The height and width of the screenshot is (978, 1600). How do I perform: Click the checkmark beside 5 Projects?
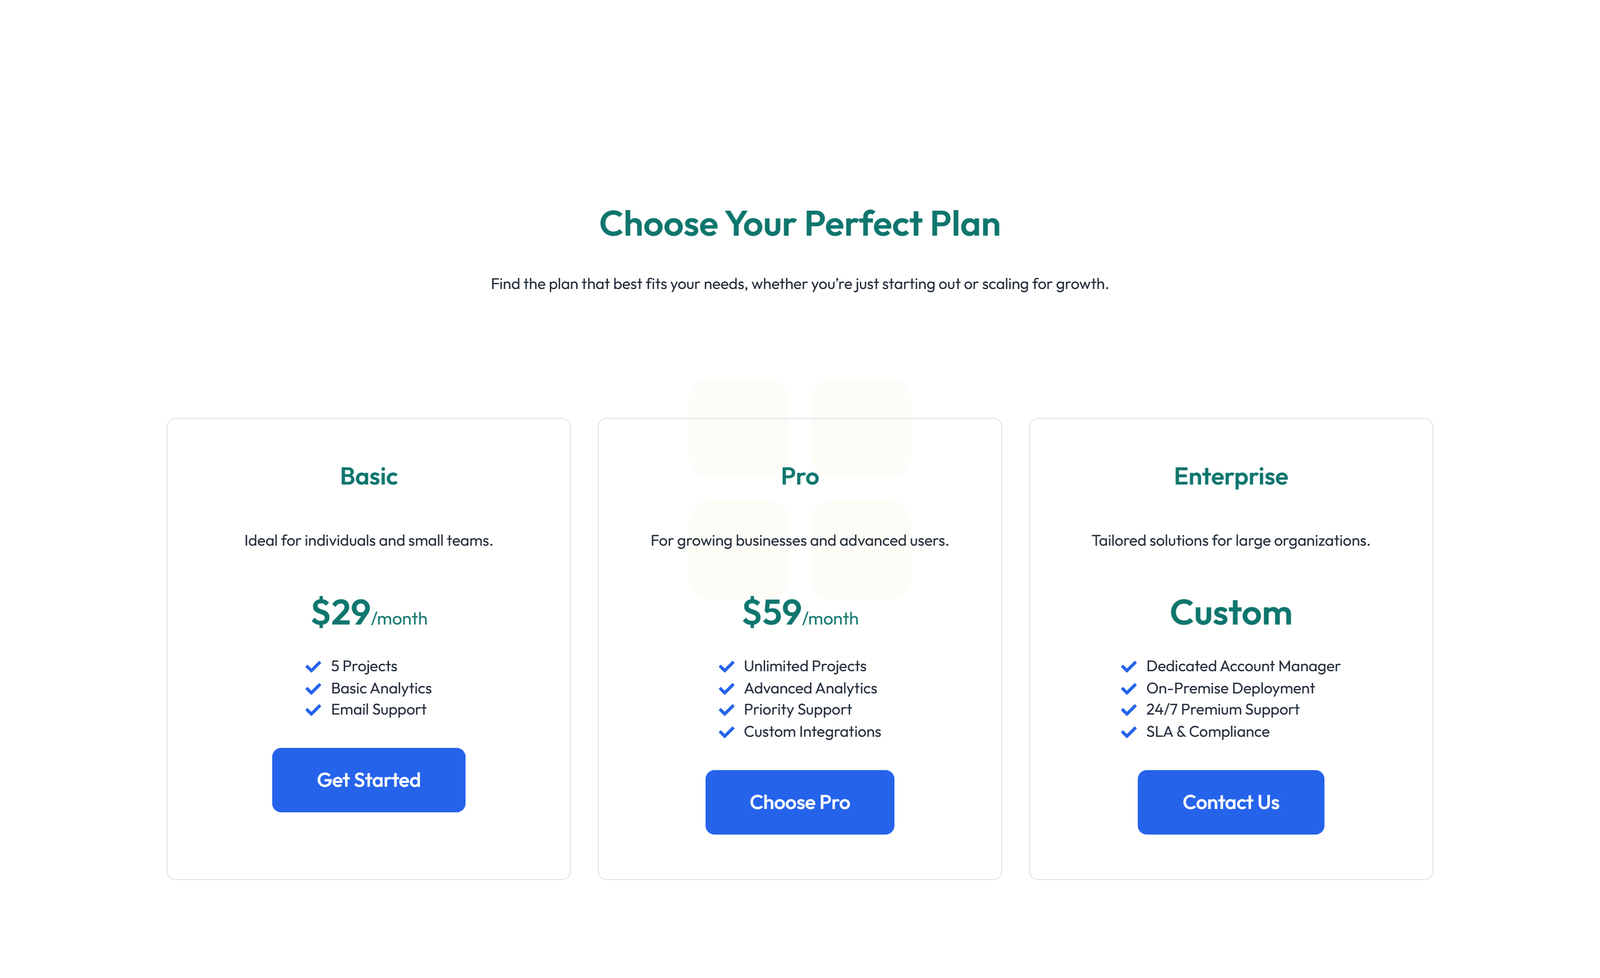pyautogui.click(x=312, y=666)
